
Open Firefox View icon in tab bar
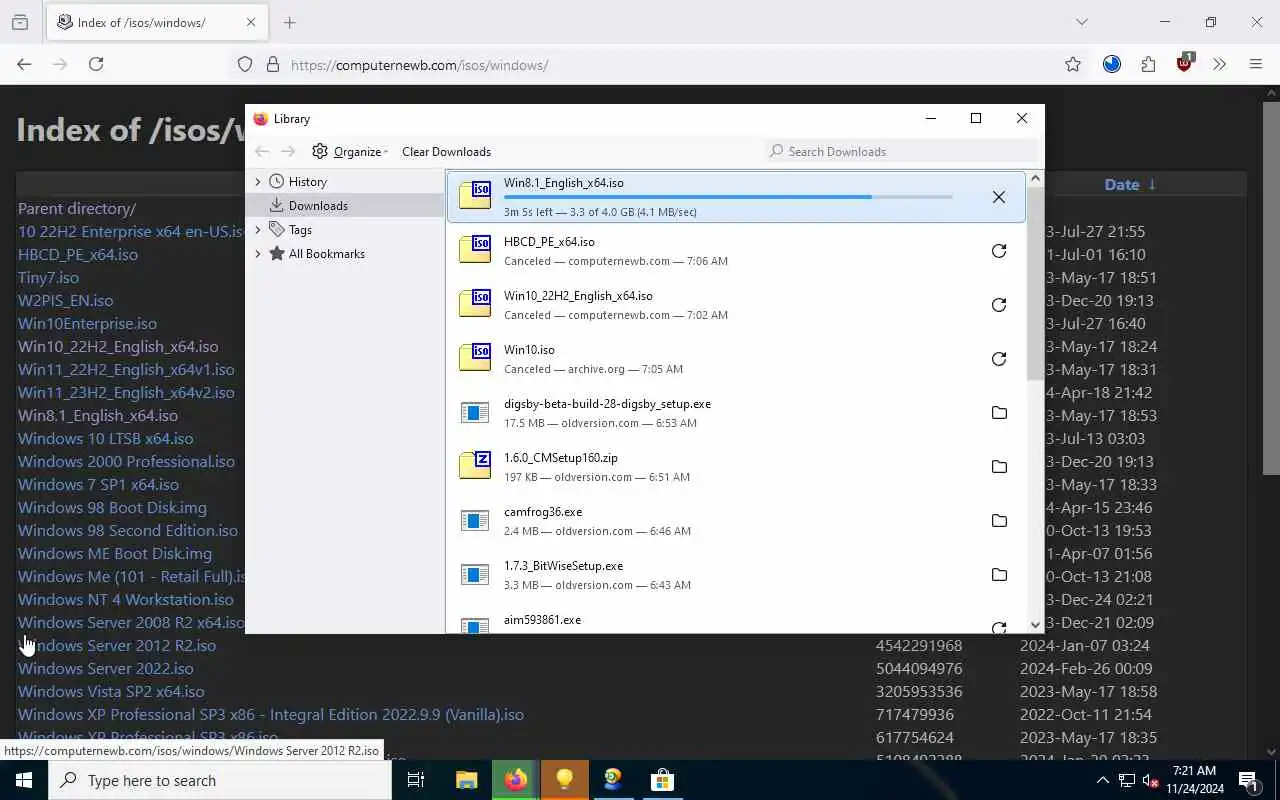pyautogui.click(x=20, y=22)
